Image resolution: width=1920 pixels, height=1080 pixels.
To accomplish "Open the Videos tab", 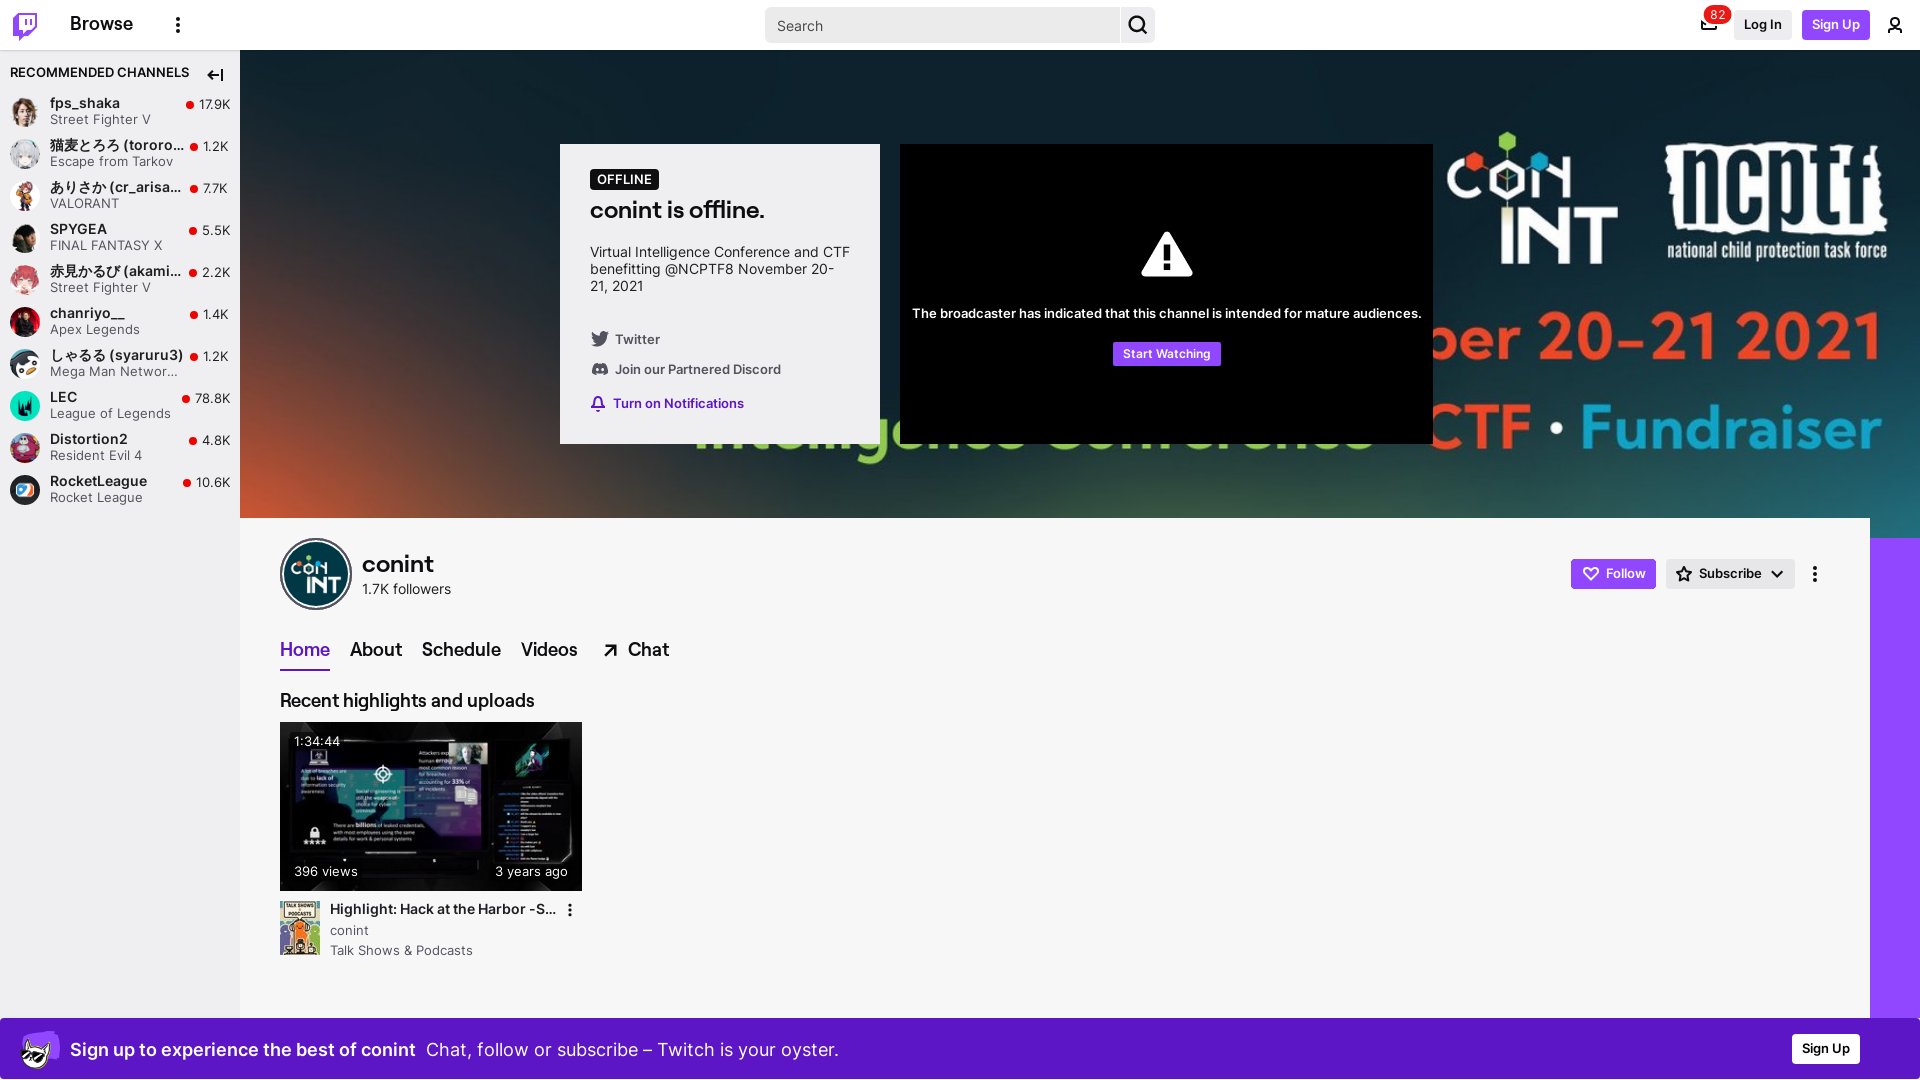I will [549, 650].
